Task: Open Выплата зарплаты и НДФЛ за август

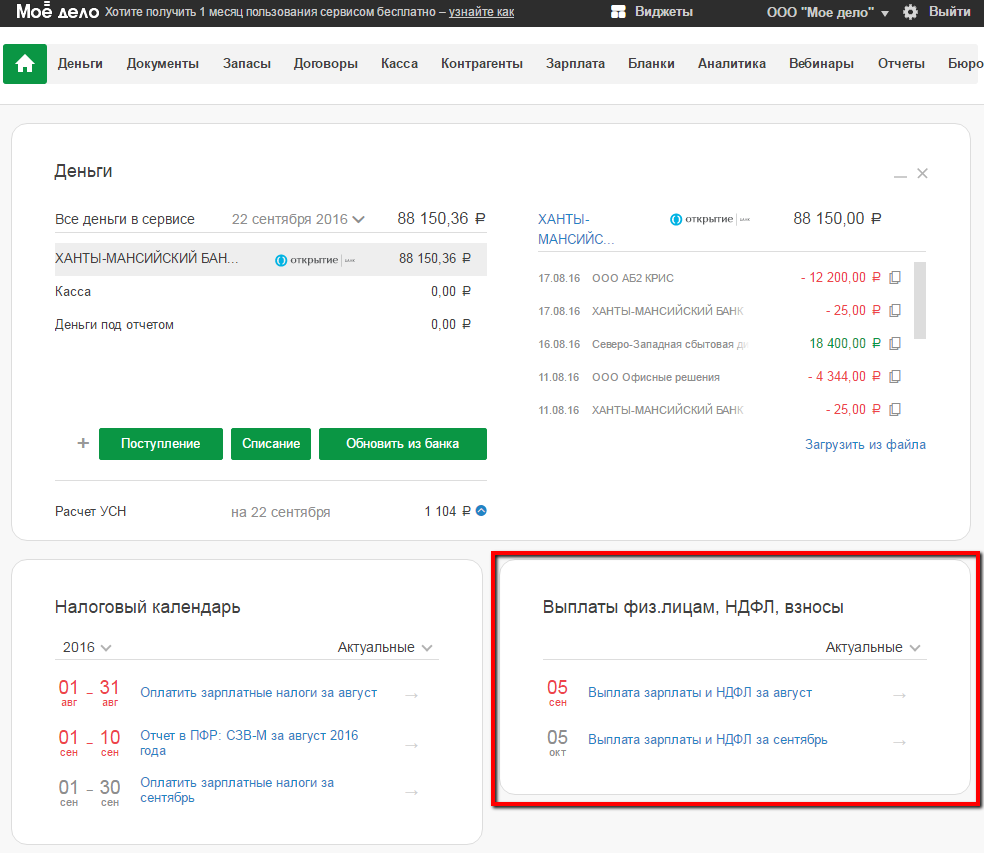Action: pyautogui.click(x=699, y=692)
